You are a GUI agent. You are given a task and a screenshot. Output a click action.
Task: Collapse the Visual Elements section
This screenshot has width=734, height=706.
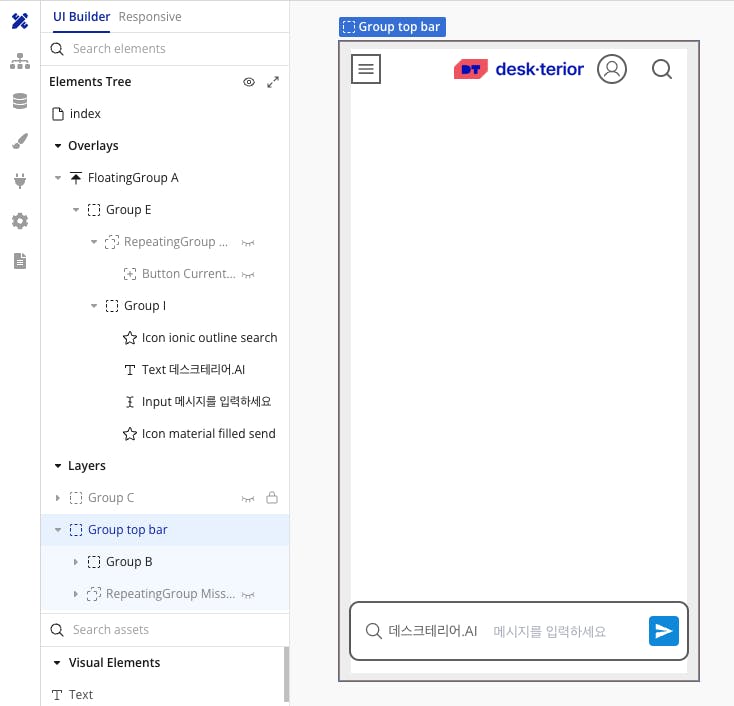pos(57,663)
